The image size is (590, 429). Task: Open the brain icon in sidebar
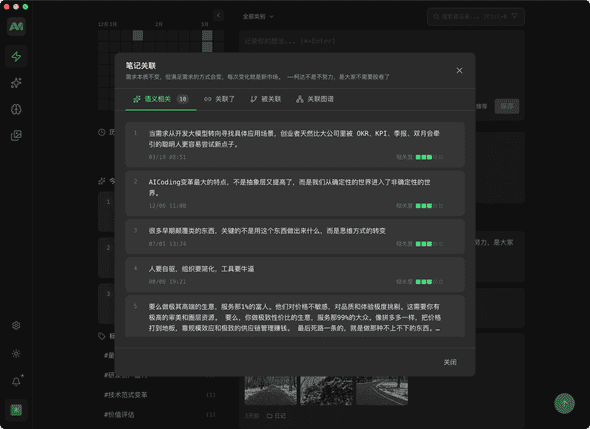pos(16,109)
